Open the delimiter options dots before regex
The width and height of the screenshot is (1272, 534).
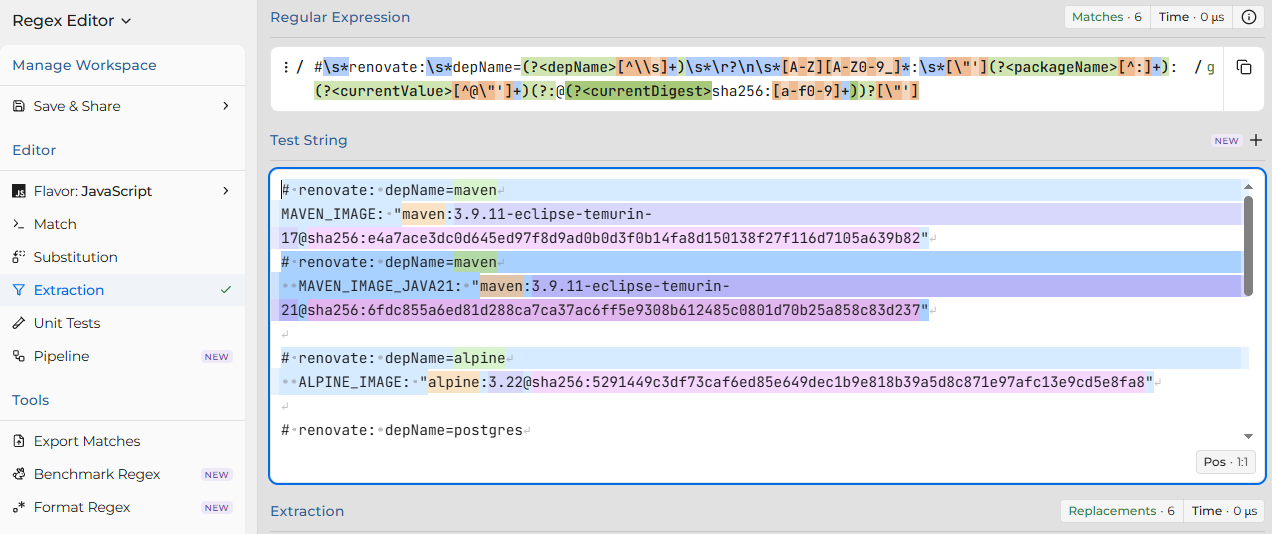(x=285, y=68)
